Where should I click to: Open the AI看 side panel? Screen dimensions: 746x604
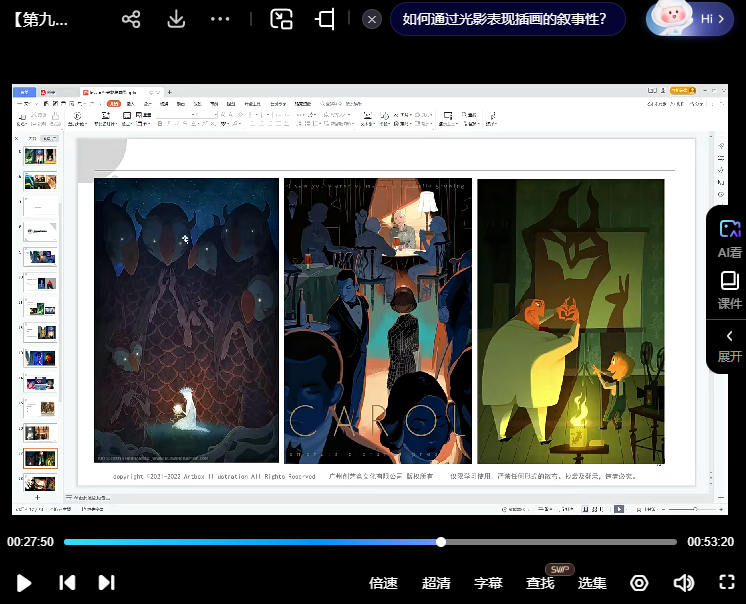(x=729, y=239)
